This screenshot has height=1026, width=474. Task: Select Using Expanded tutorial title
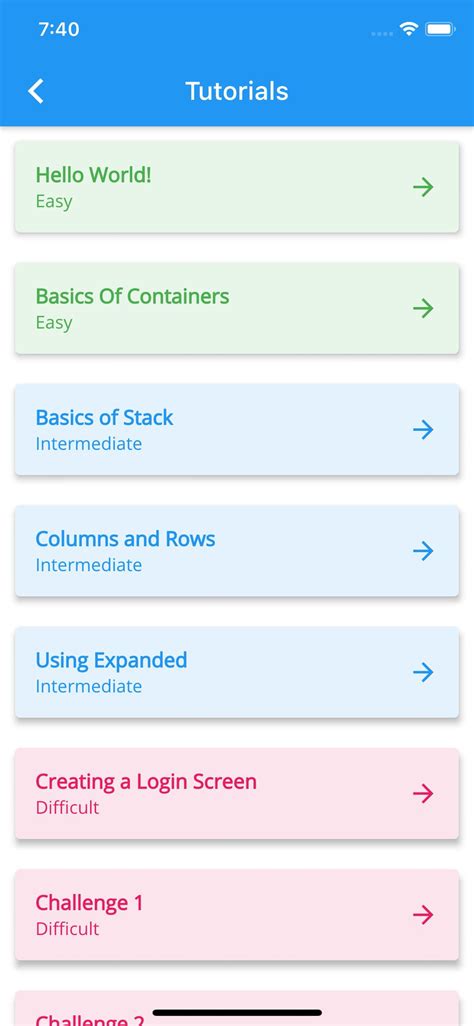pyautogui.click(x=111, y=660)
